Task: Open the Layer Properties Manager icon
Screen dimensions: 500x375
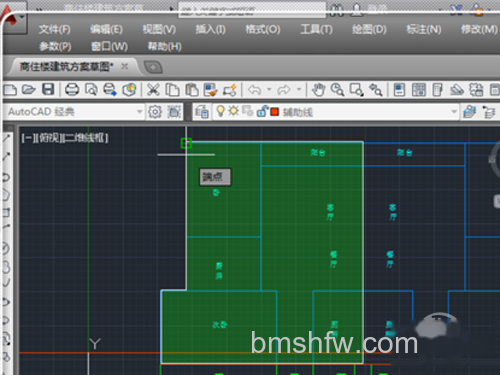Action: click(x=202, y=112)
